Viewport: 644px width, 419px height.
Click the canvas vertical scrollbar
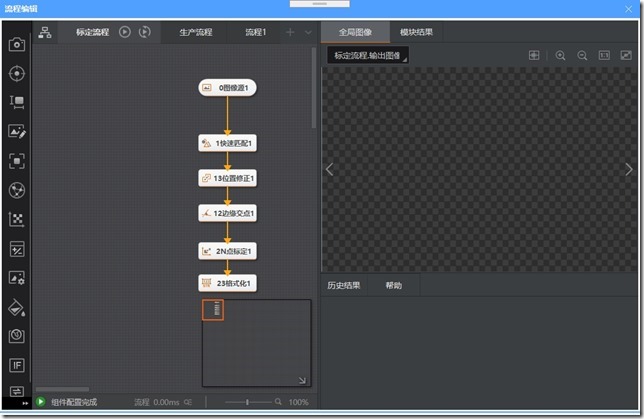coord(314,88)
